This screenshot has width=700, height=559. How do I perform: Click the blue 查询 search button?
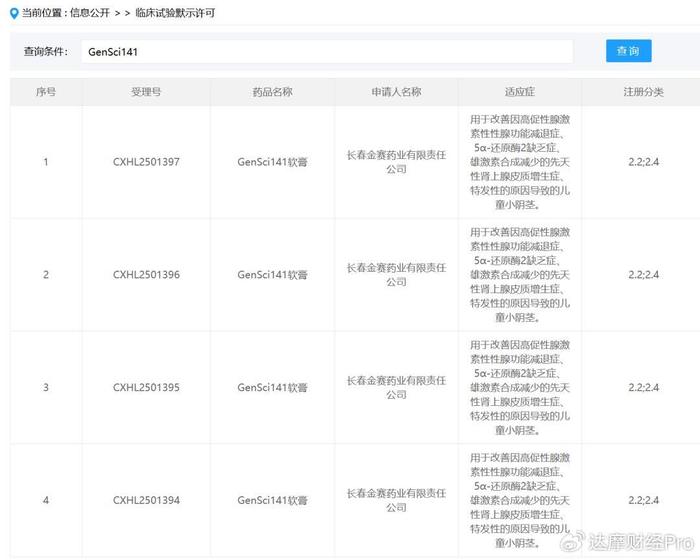click(x=628, y=51)
